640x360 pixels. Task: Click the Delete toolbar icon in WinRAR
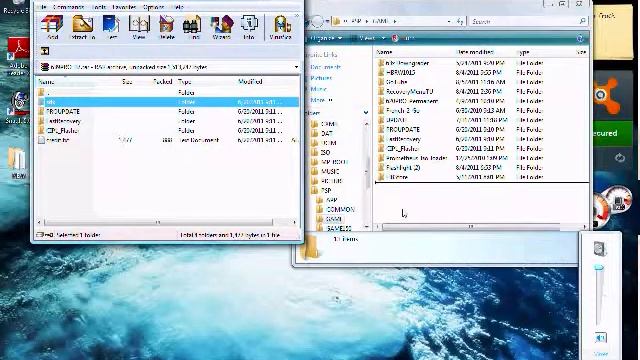coord(166,27)
